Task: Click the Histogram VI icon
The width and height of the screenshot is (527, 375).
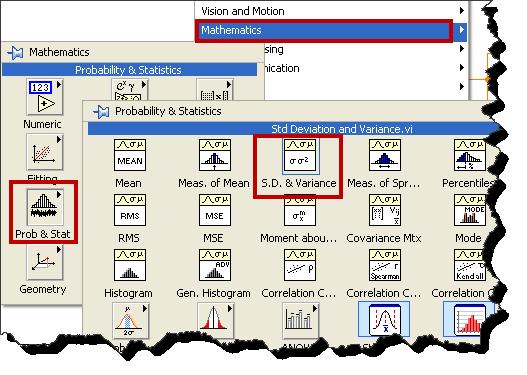Action: point(130,265)
